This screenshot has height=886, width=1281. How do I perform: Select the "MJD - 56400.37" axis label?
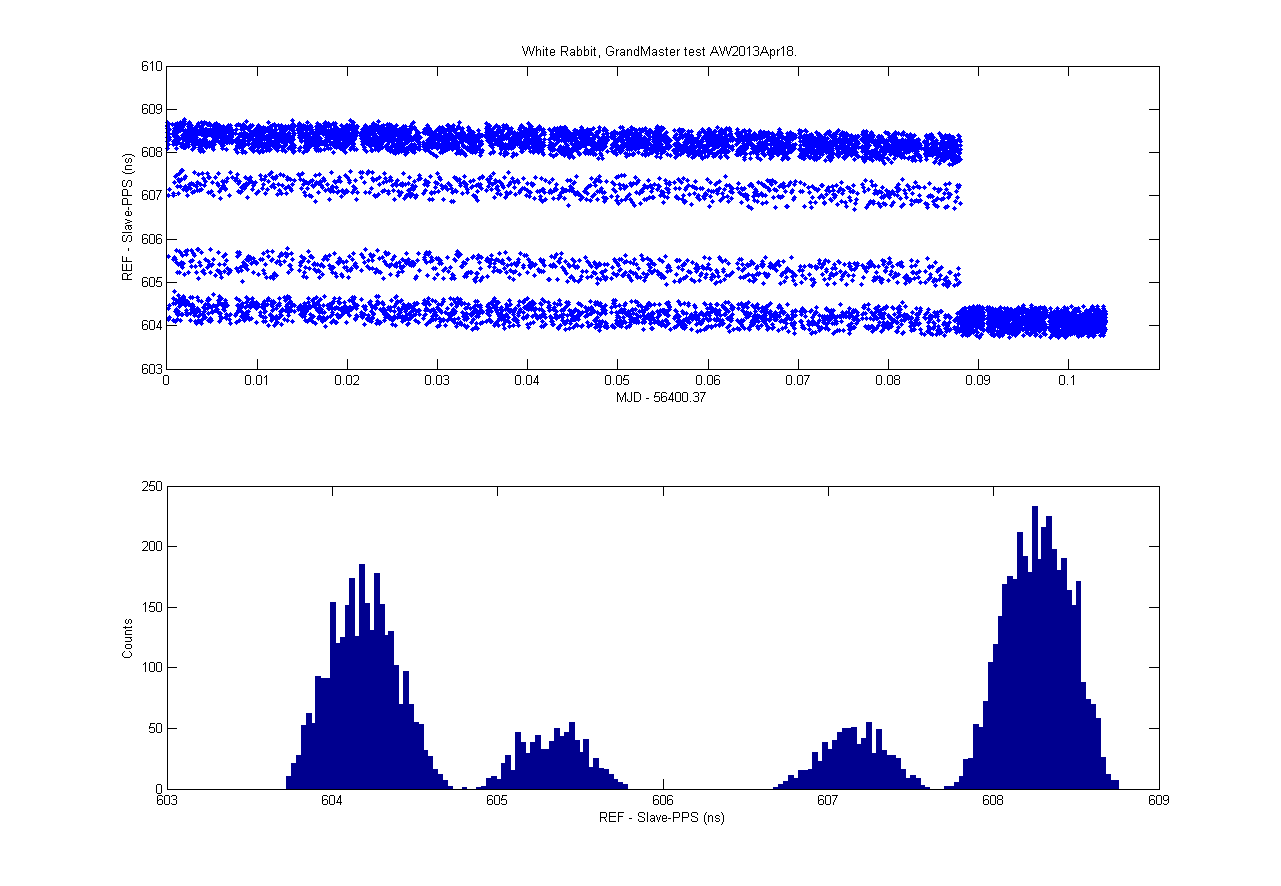(x=662, y=397)
